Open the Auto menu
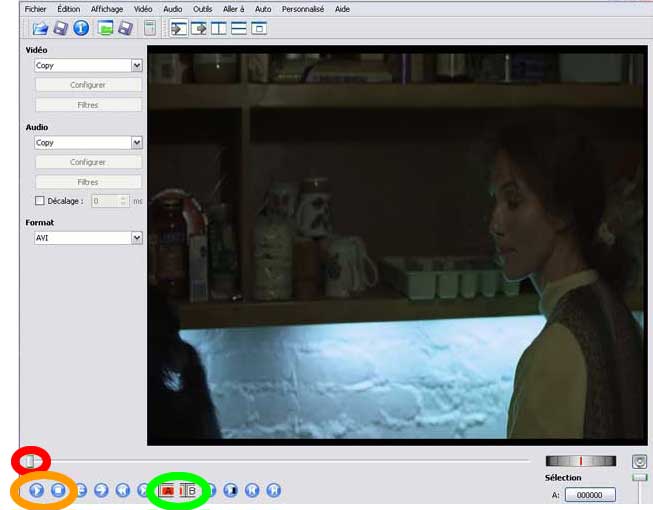The image size is (653, 510). click(263, 9)
